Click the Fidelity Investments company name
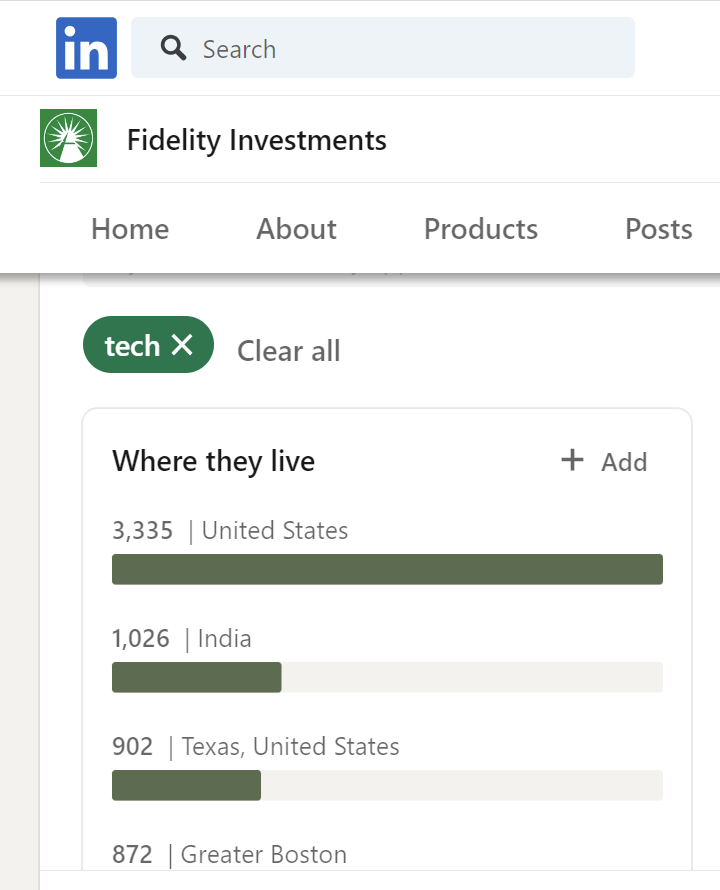 (x=257, y=140)
